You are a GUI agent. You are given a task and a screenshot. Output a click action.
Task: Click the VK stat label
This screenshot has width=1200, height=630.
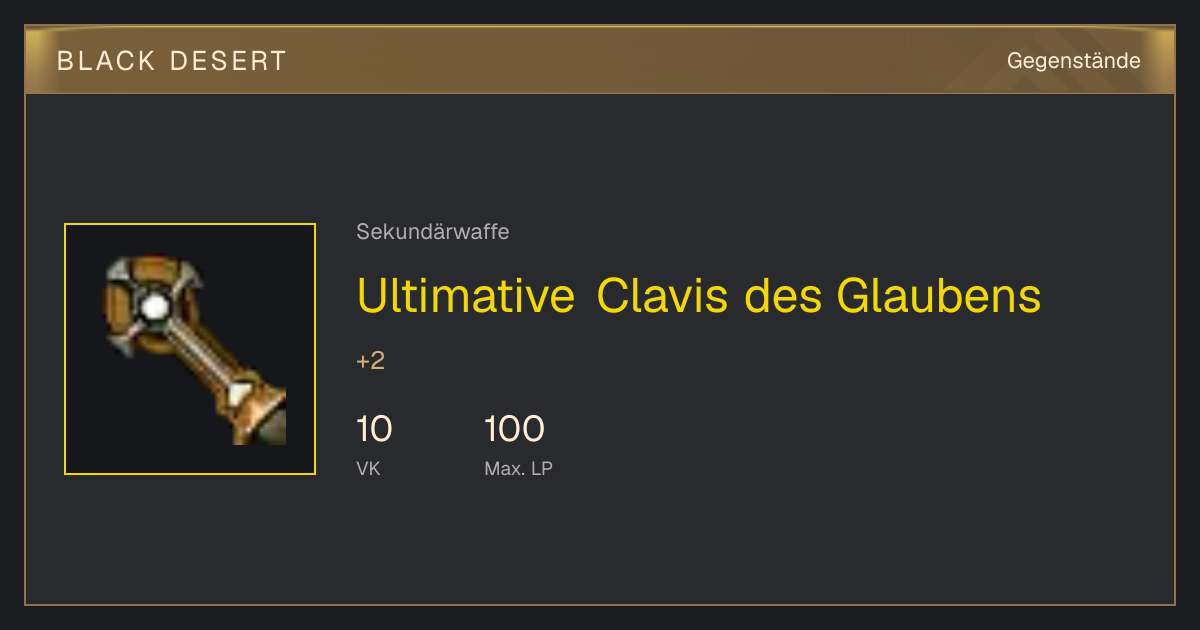coord(368,468)
